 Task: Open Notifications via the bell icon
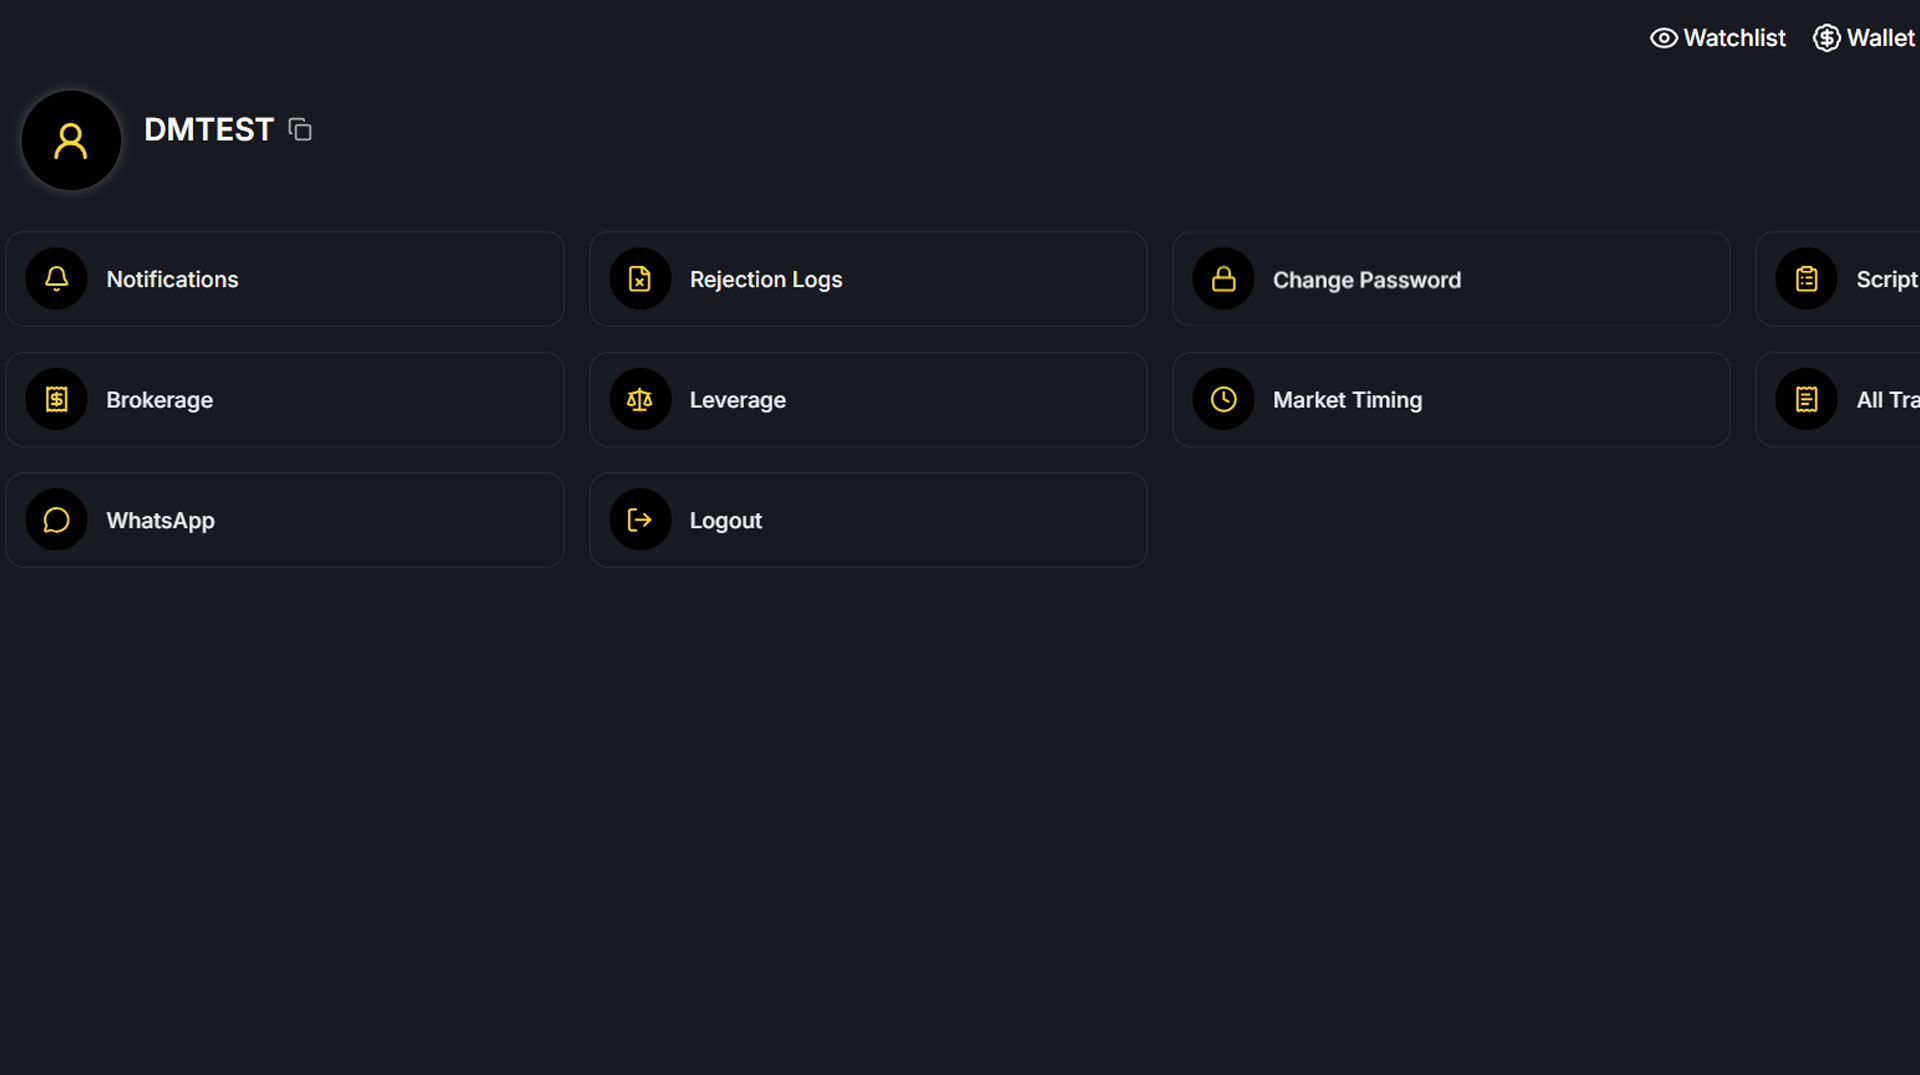pyautogui.click(x=56, y=279)
